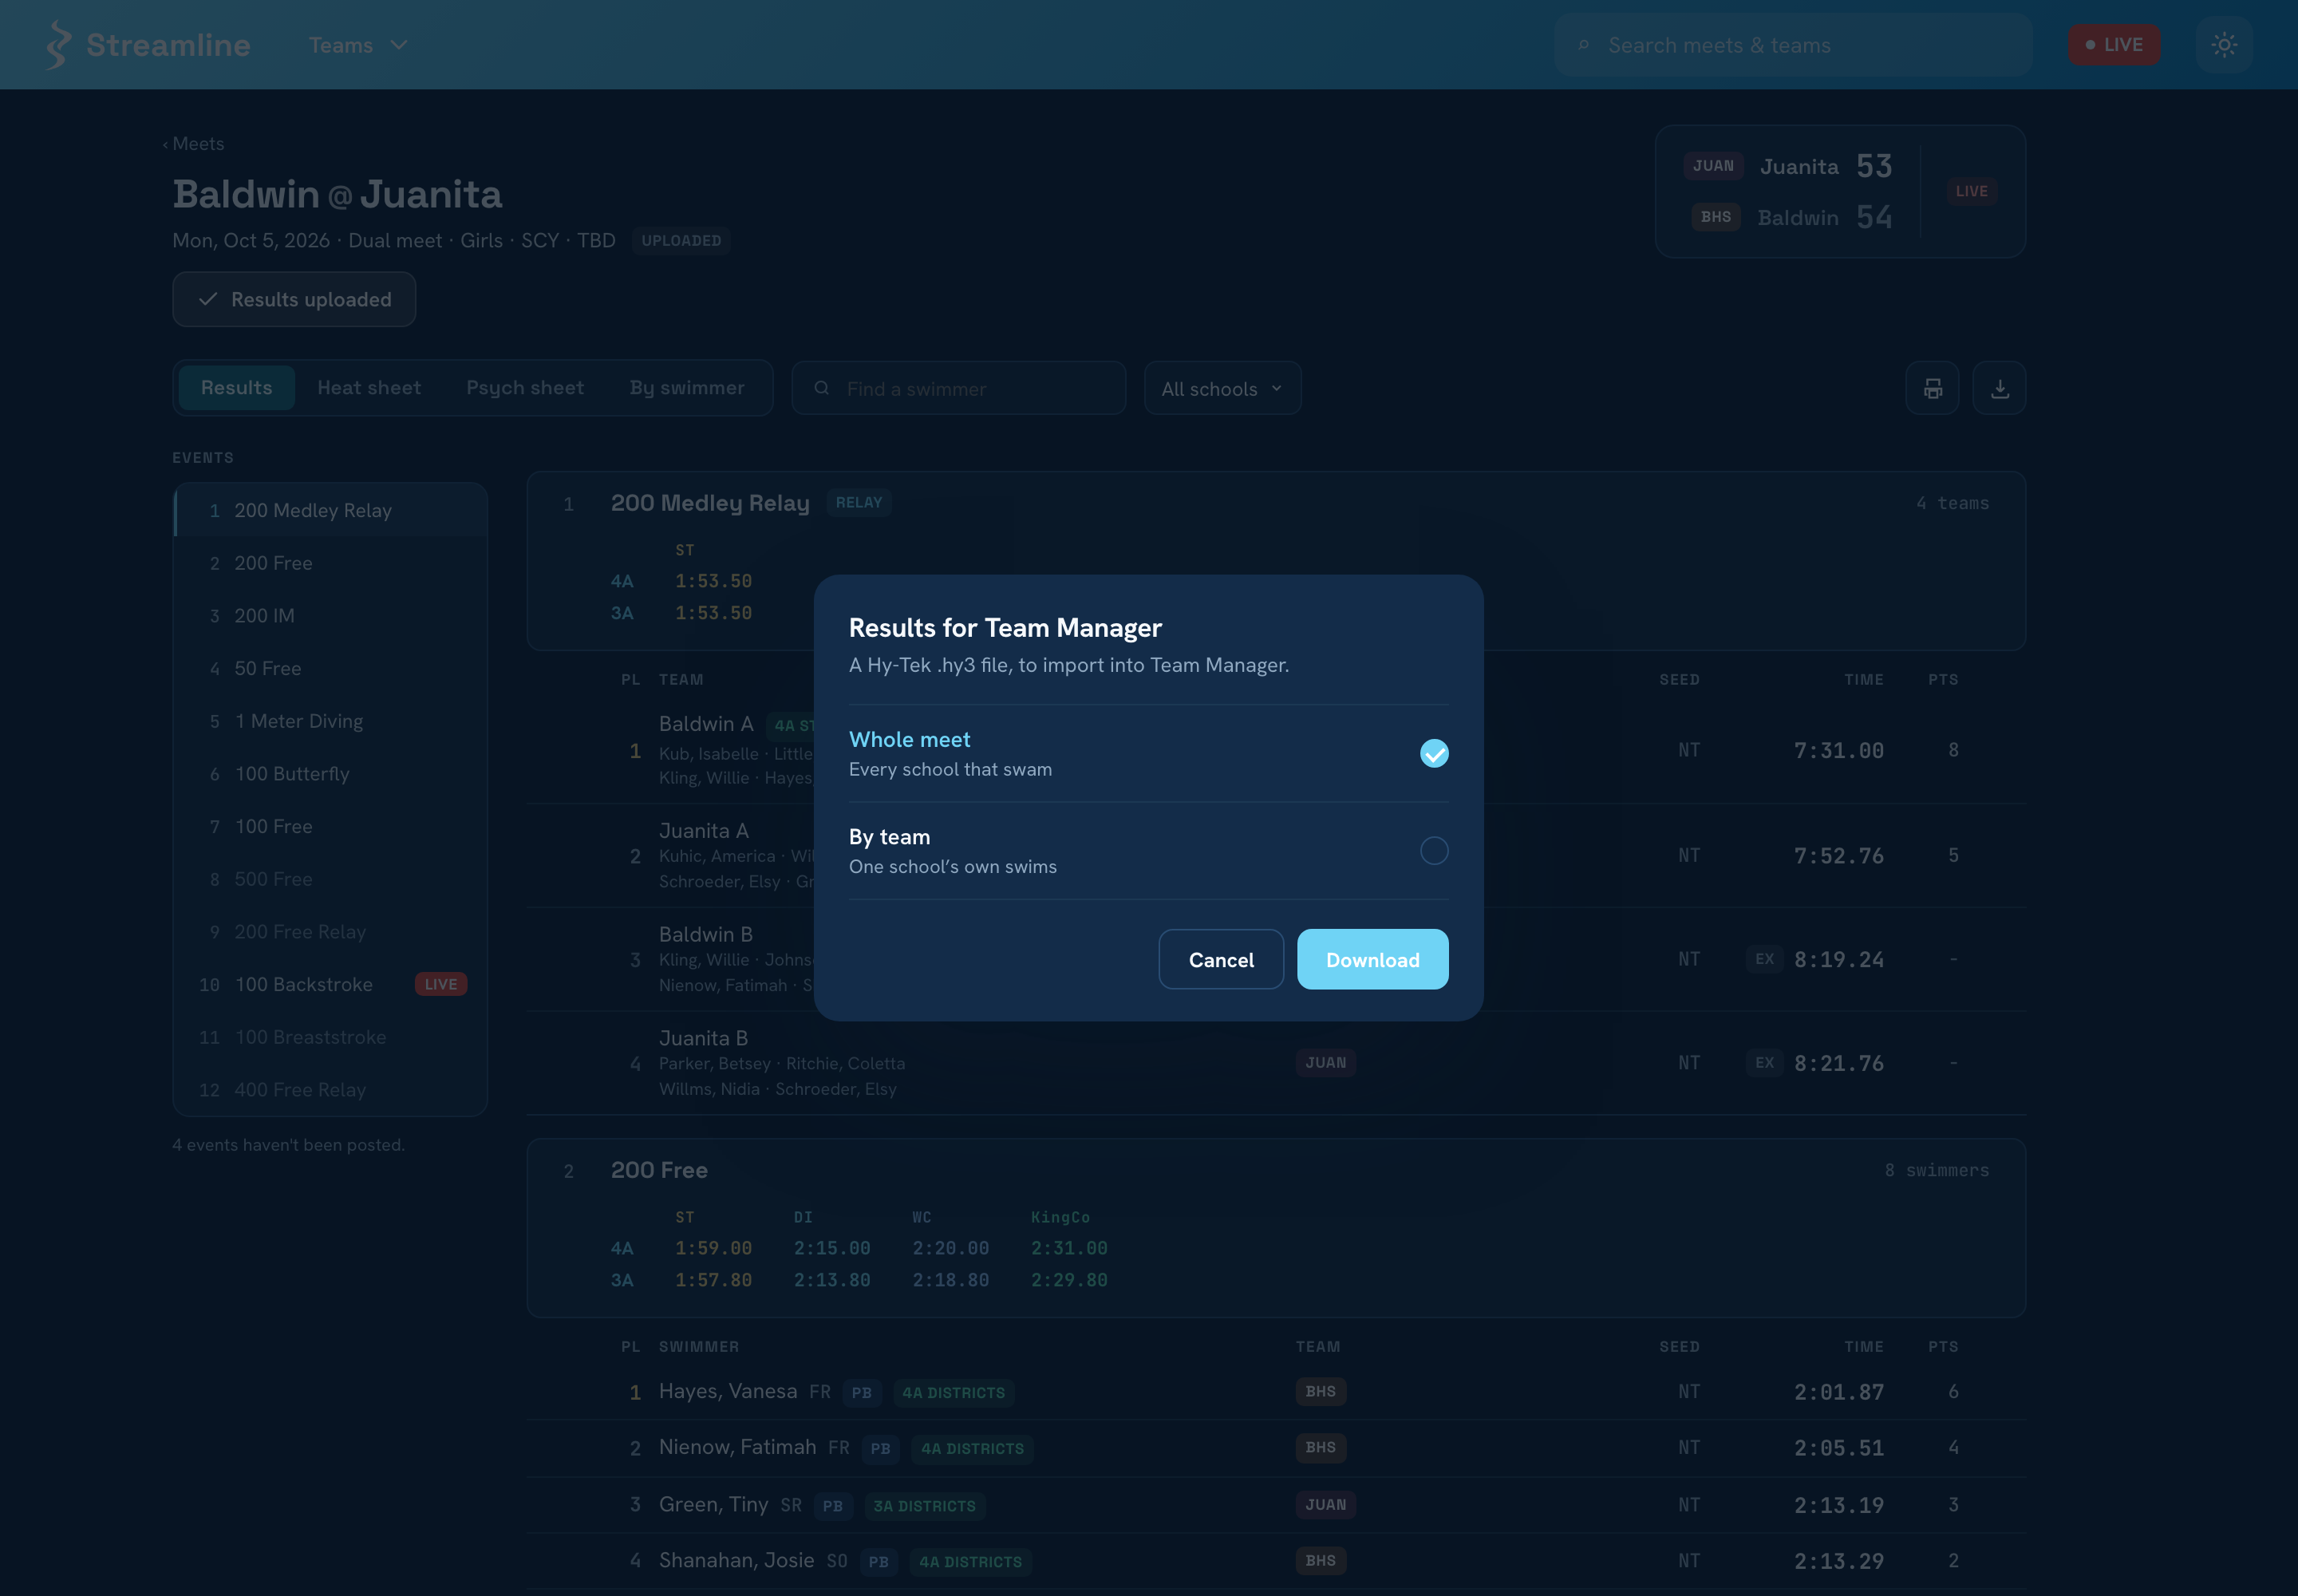Click the BHS badge in scoreboard
The image size is (2298, 1596).
coord(1716,217)
